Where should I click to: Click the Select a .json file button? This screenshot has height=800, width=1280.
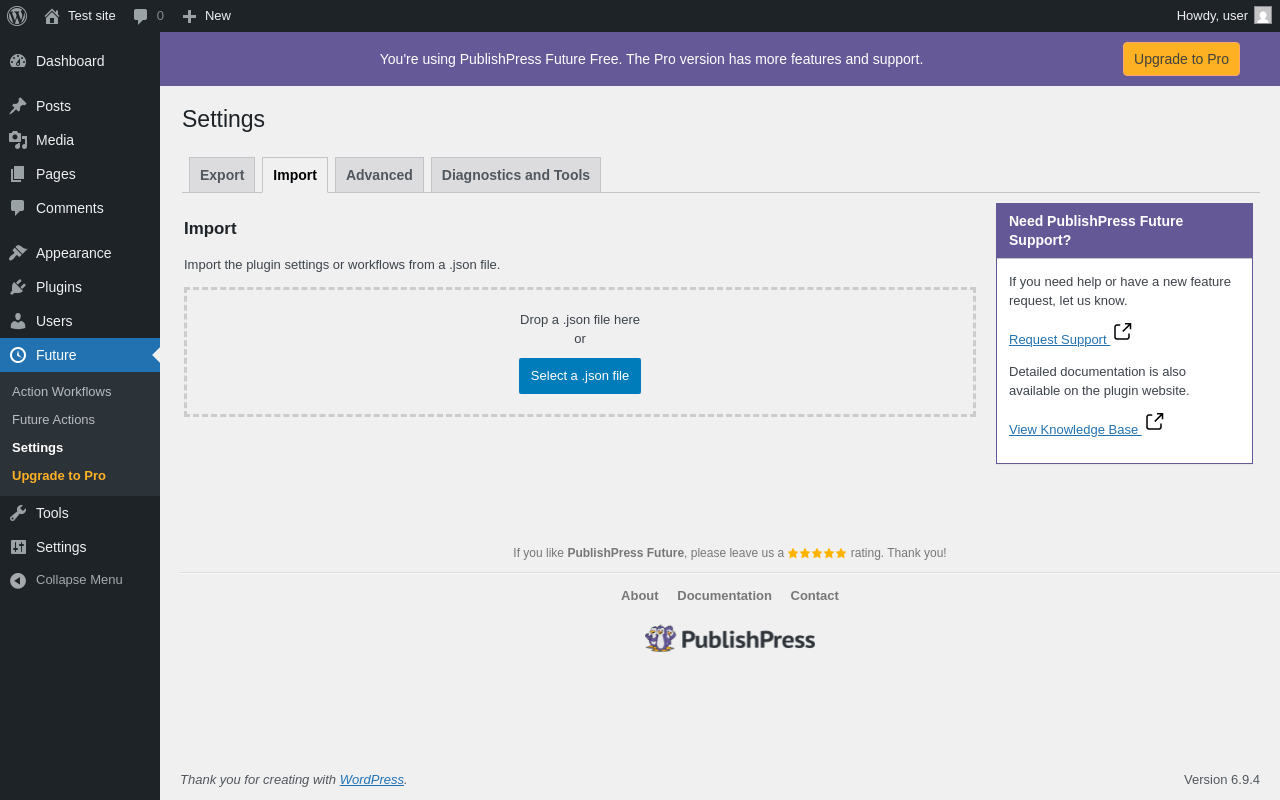[x=580, y=376]
